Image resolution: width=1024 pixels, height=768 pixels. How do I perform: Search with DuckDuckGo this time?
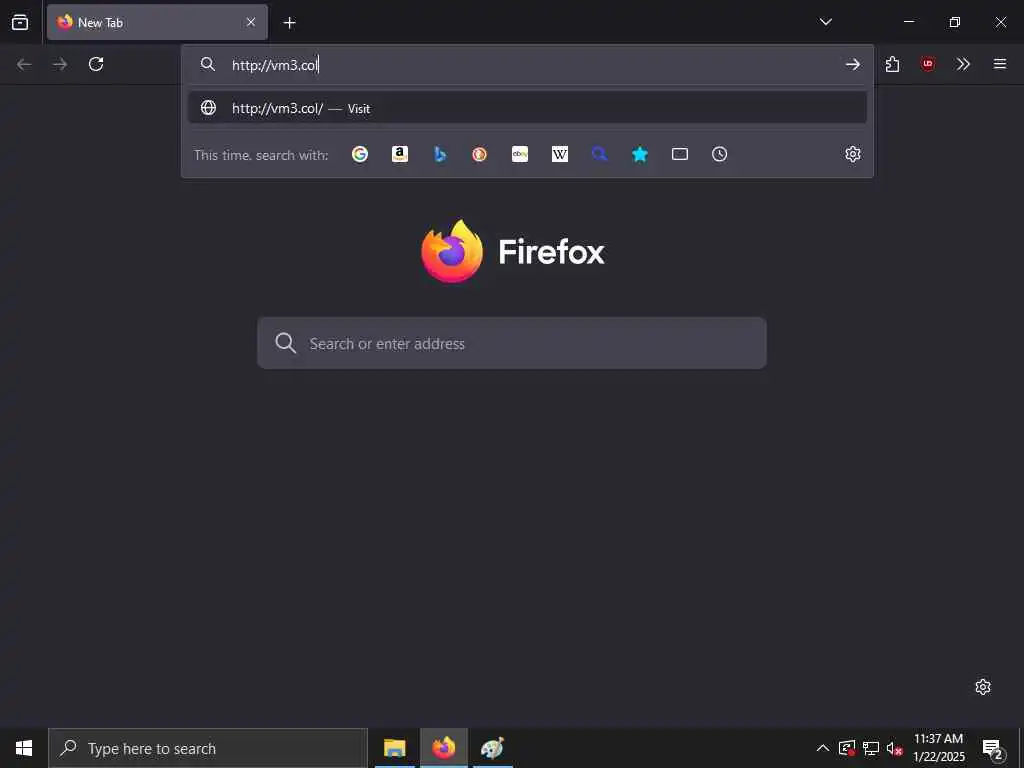(480, 154)
